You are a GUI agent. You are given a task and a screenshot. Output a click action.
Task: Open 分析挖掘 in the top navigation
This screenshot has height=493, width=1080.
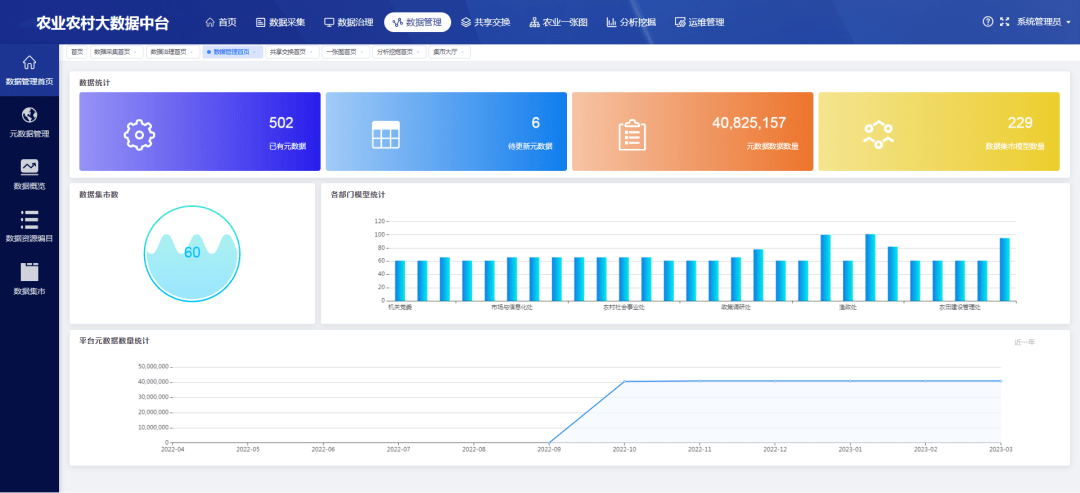(631, 22)
